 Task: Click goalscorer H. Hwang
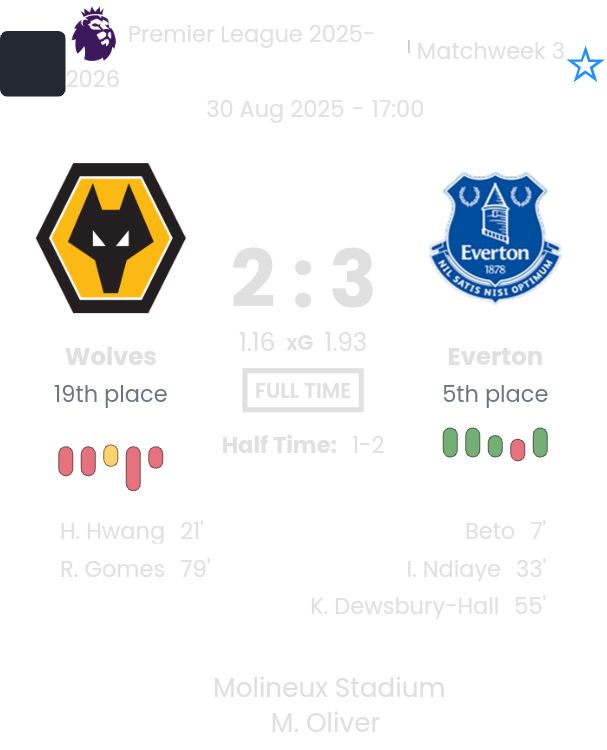[112, 531]
